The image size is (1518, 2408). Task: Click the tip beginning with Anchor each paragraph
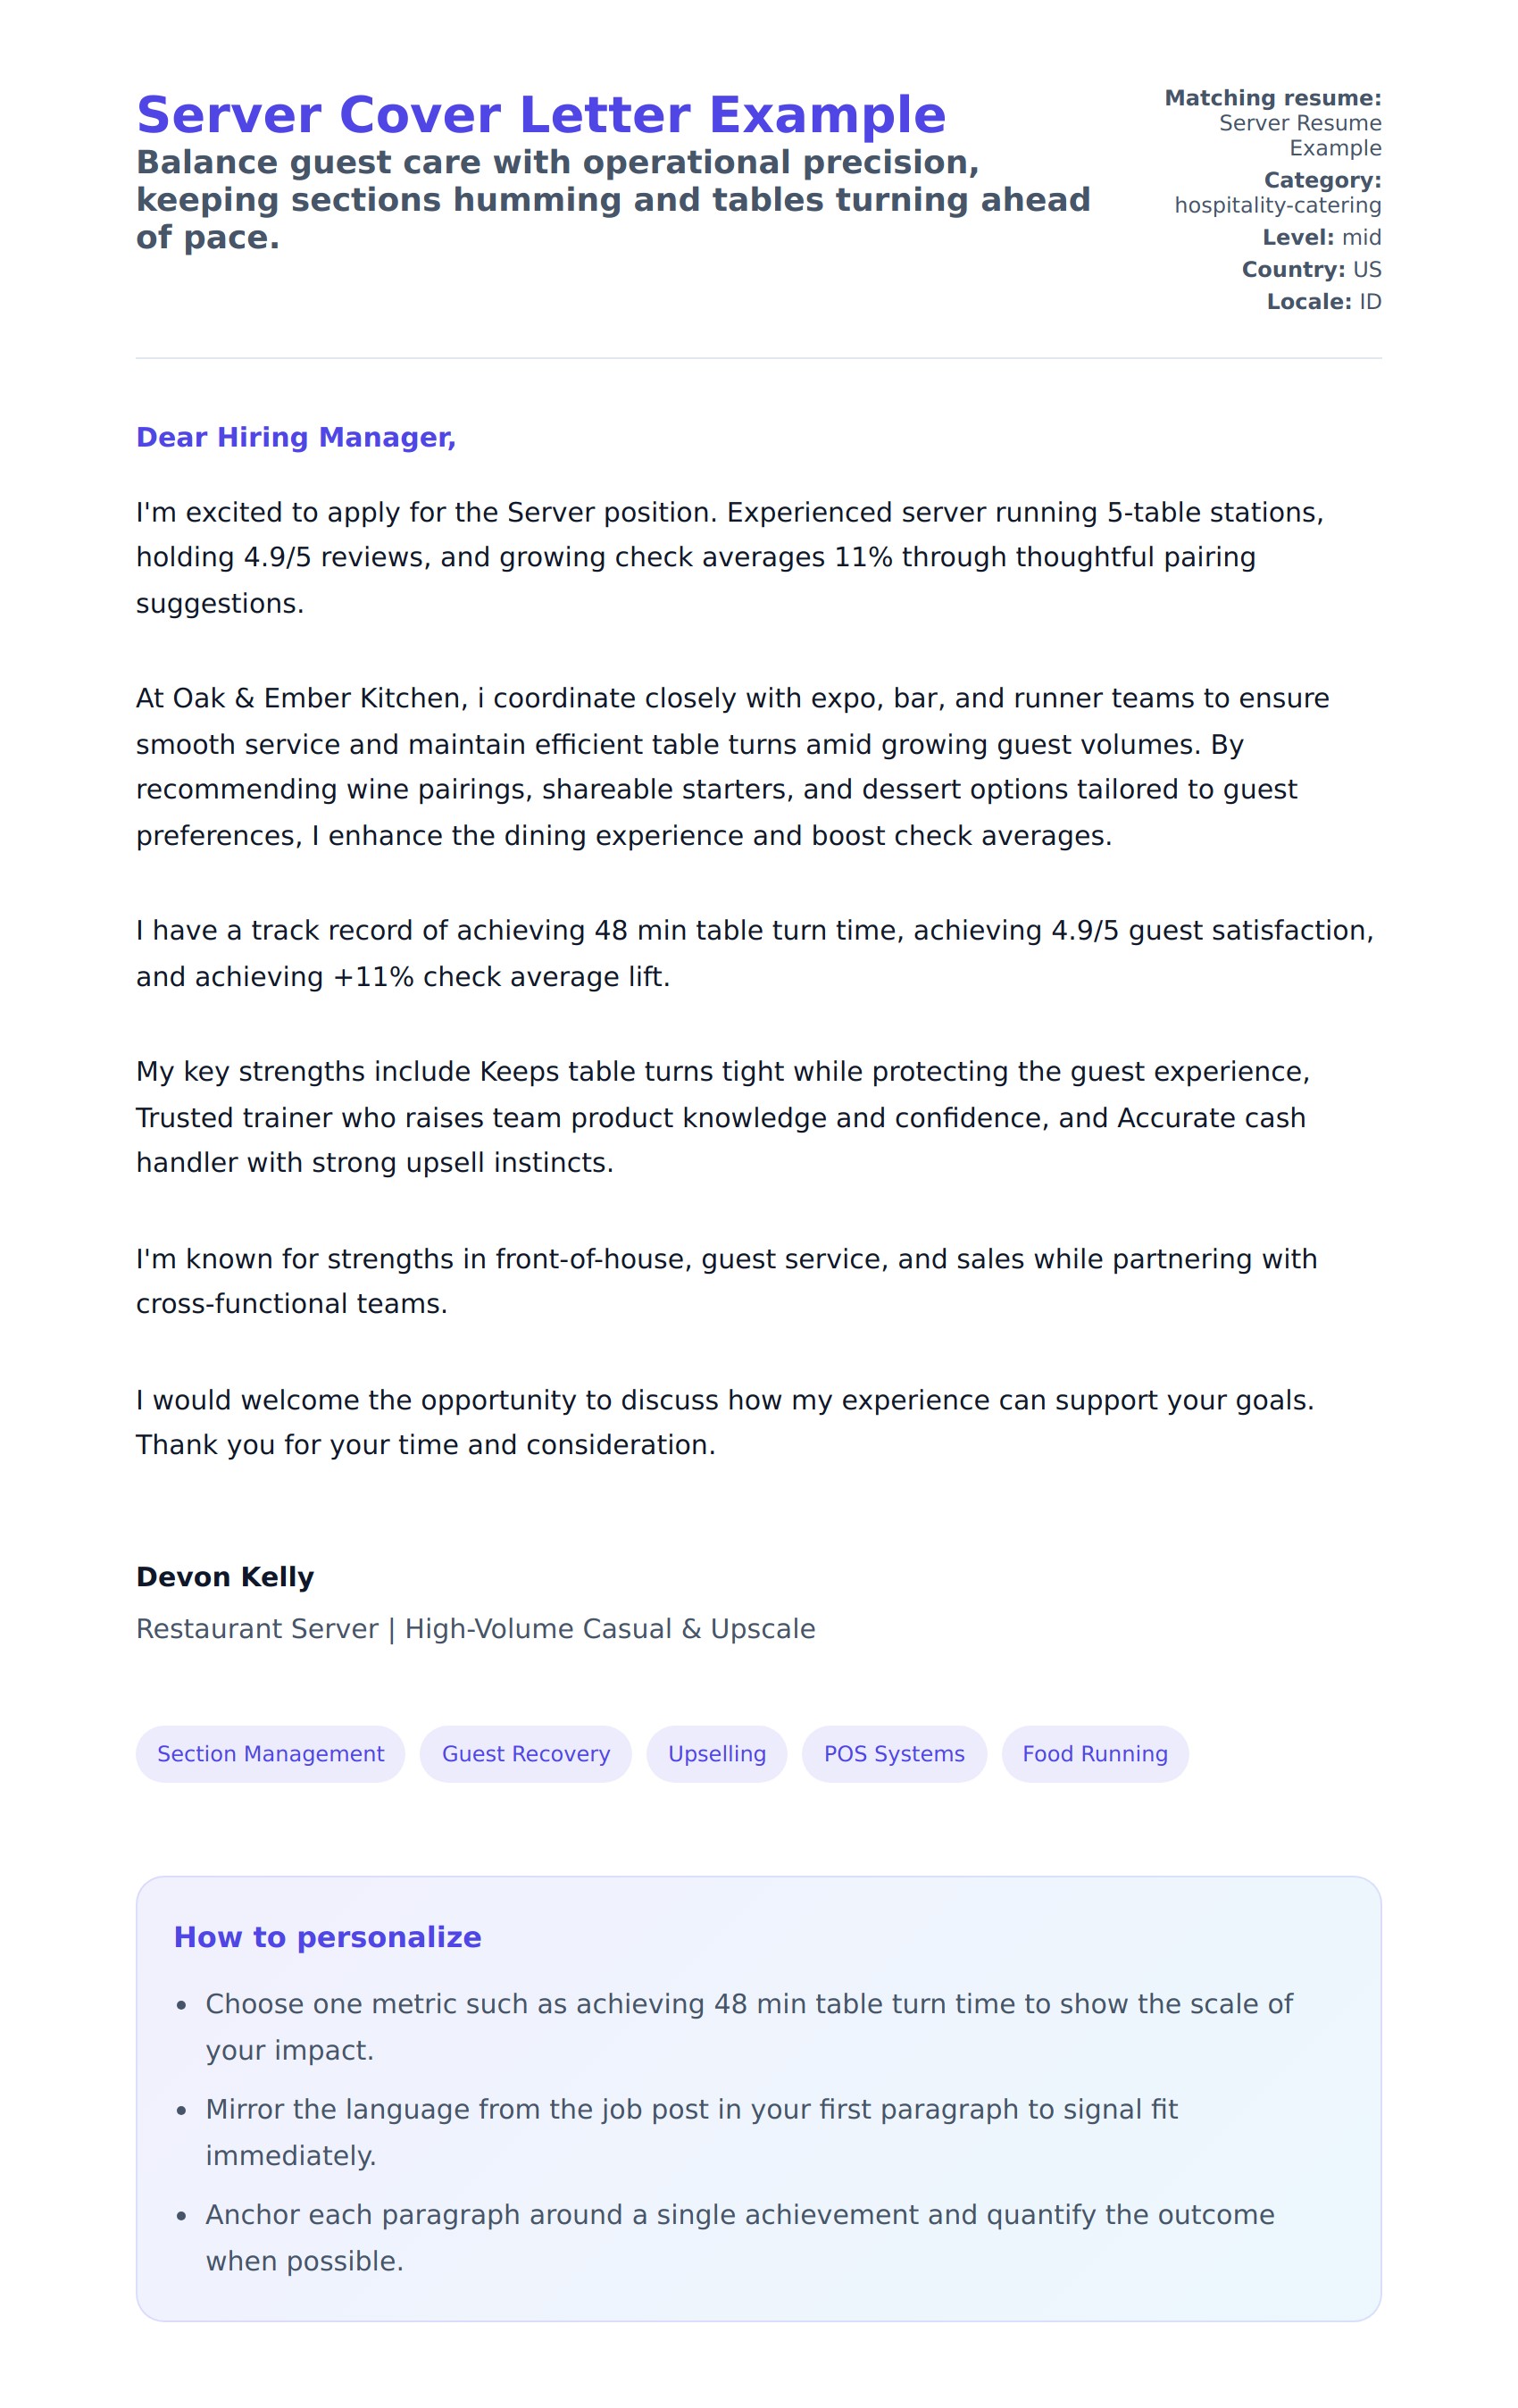pos(739,2237)
